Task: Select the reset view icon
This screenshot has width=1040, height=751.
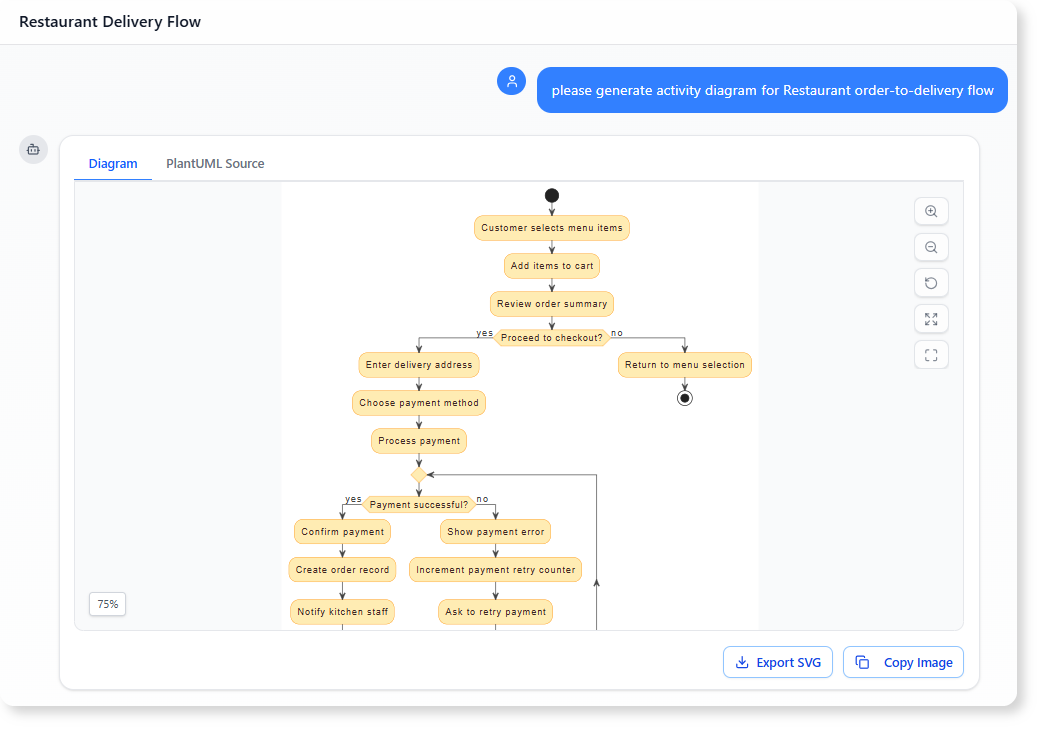Action: click(931, 283)
